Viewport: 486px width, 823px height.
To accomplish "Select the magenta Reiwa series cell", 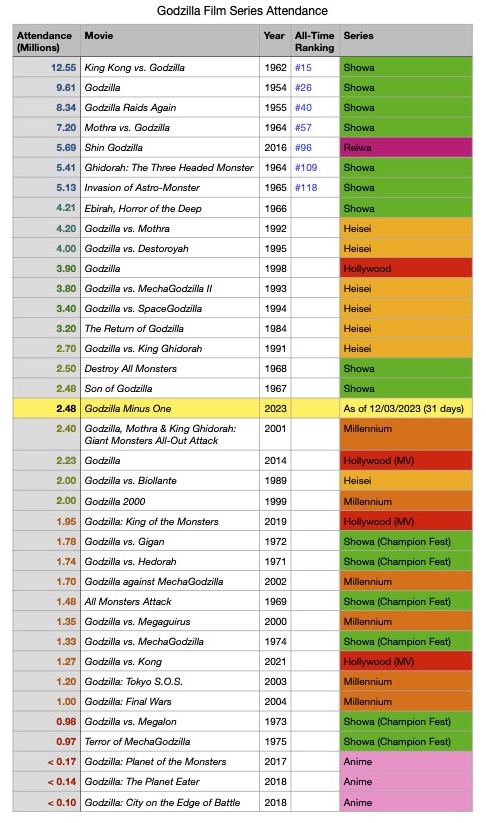I will pyautogui.click(x=406, y=147).
